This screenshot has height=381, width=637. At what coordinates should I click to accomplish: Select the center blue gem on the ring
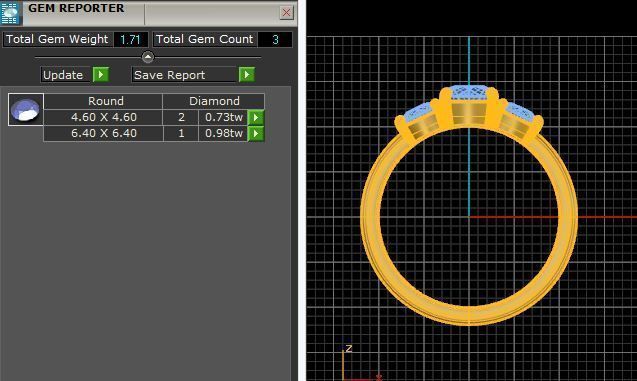(x=469, y=92)
